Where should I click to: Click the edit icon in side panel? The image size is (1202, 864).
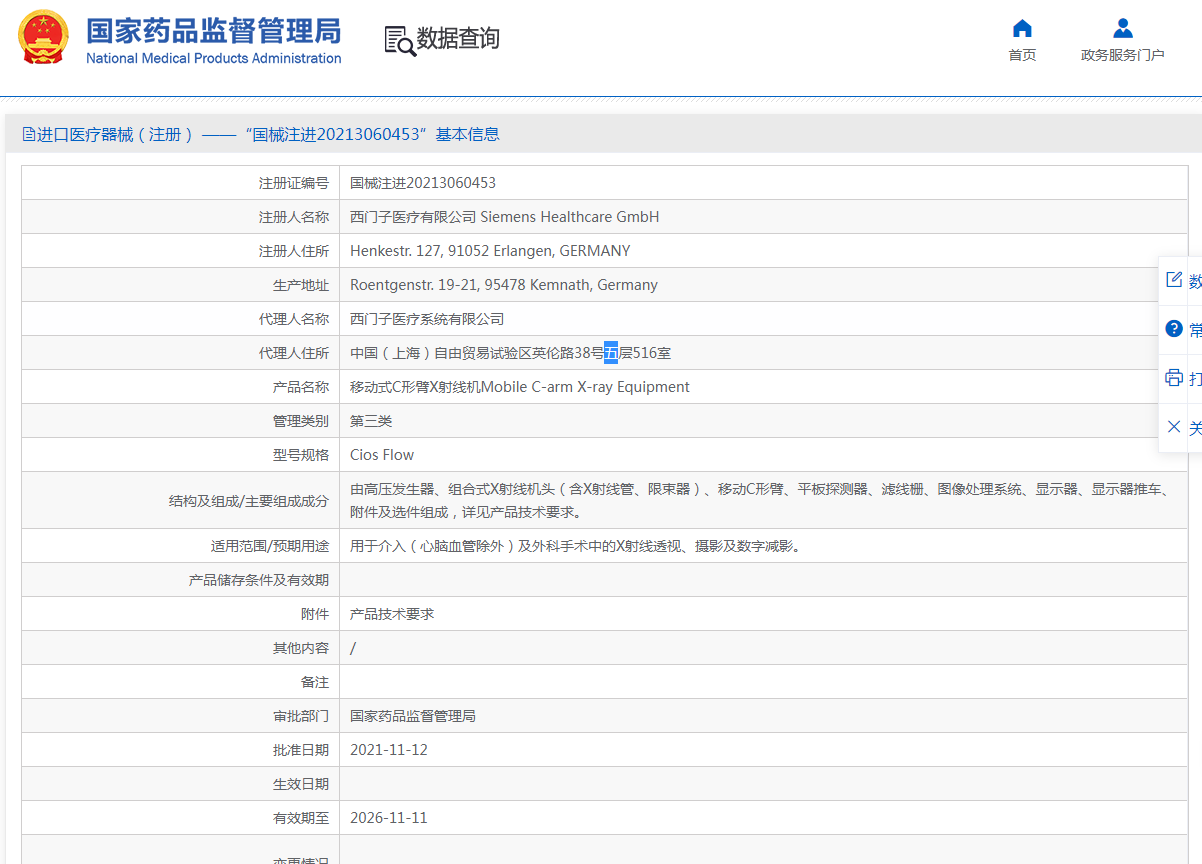click(x=1174, y=280)
